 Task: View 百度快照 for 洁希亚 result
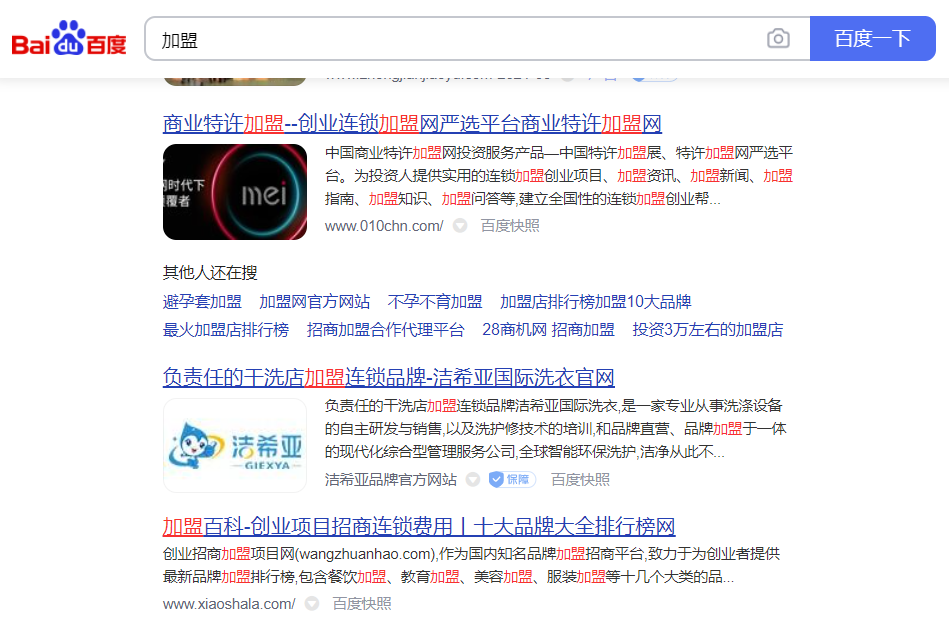pyautogui.click(x=580, y=480)
